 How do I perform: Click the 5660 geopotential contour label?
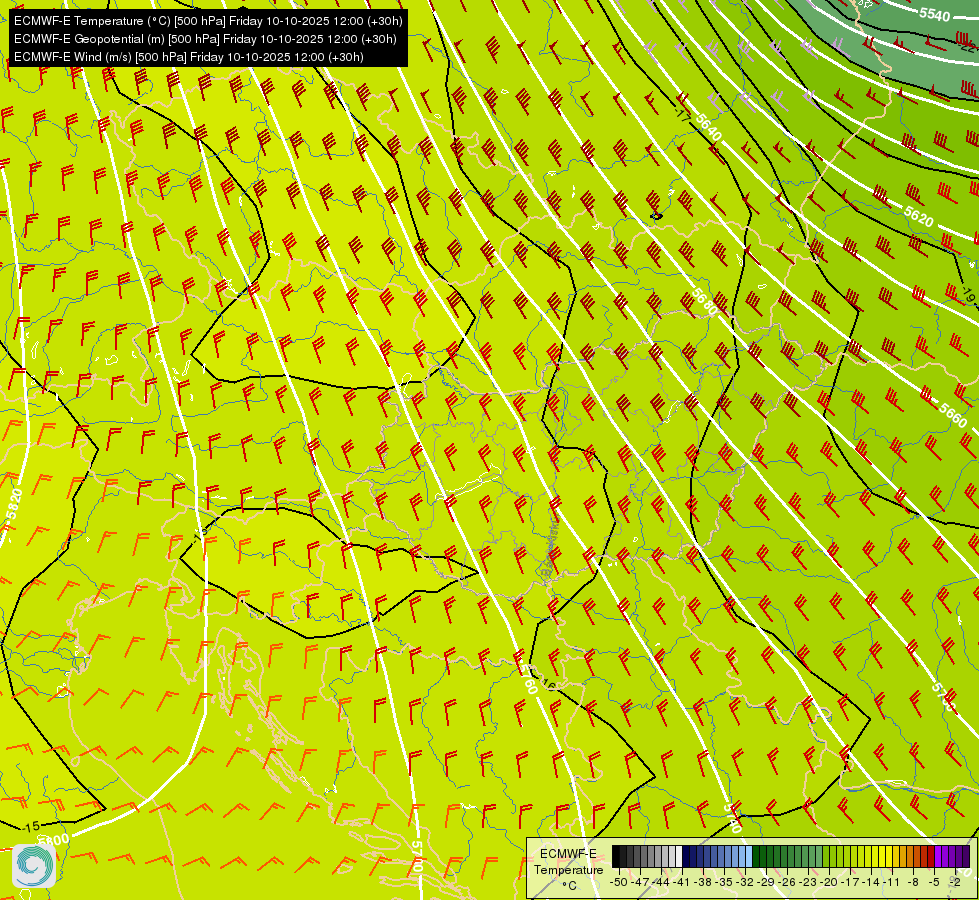pos(953,415)
